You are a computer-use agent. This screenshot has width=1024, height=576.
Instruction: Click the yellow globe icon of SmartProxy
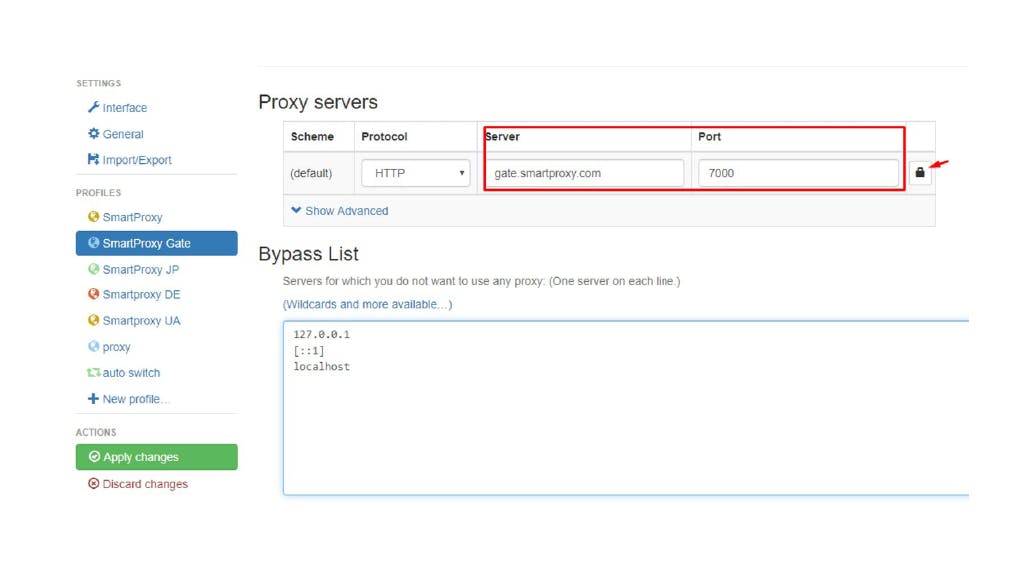tap(93, 216)
